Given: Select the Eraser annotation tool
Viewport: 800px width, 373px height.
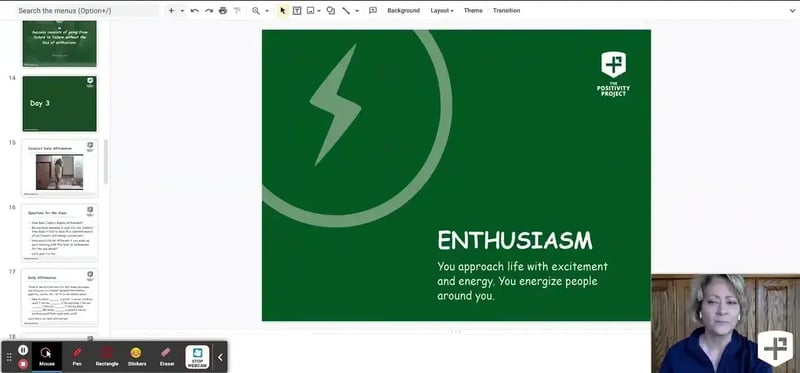Looking at the screenshot, I should 167,356.
